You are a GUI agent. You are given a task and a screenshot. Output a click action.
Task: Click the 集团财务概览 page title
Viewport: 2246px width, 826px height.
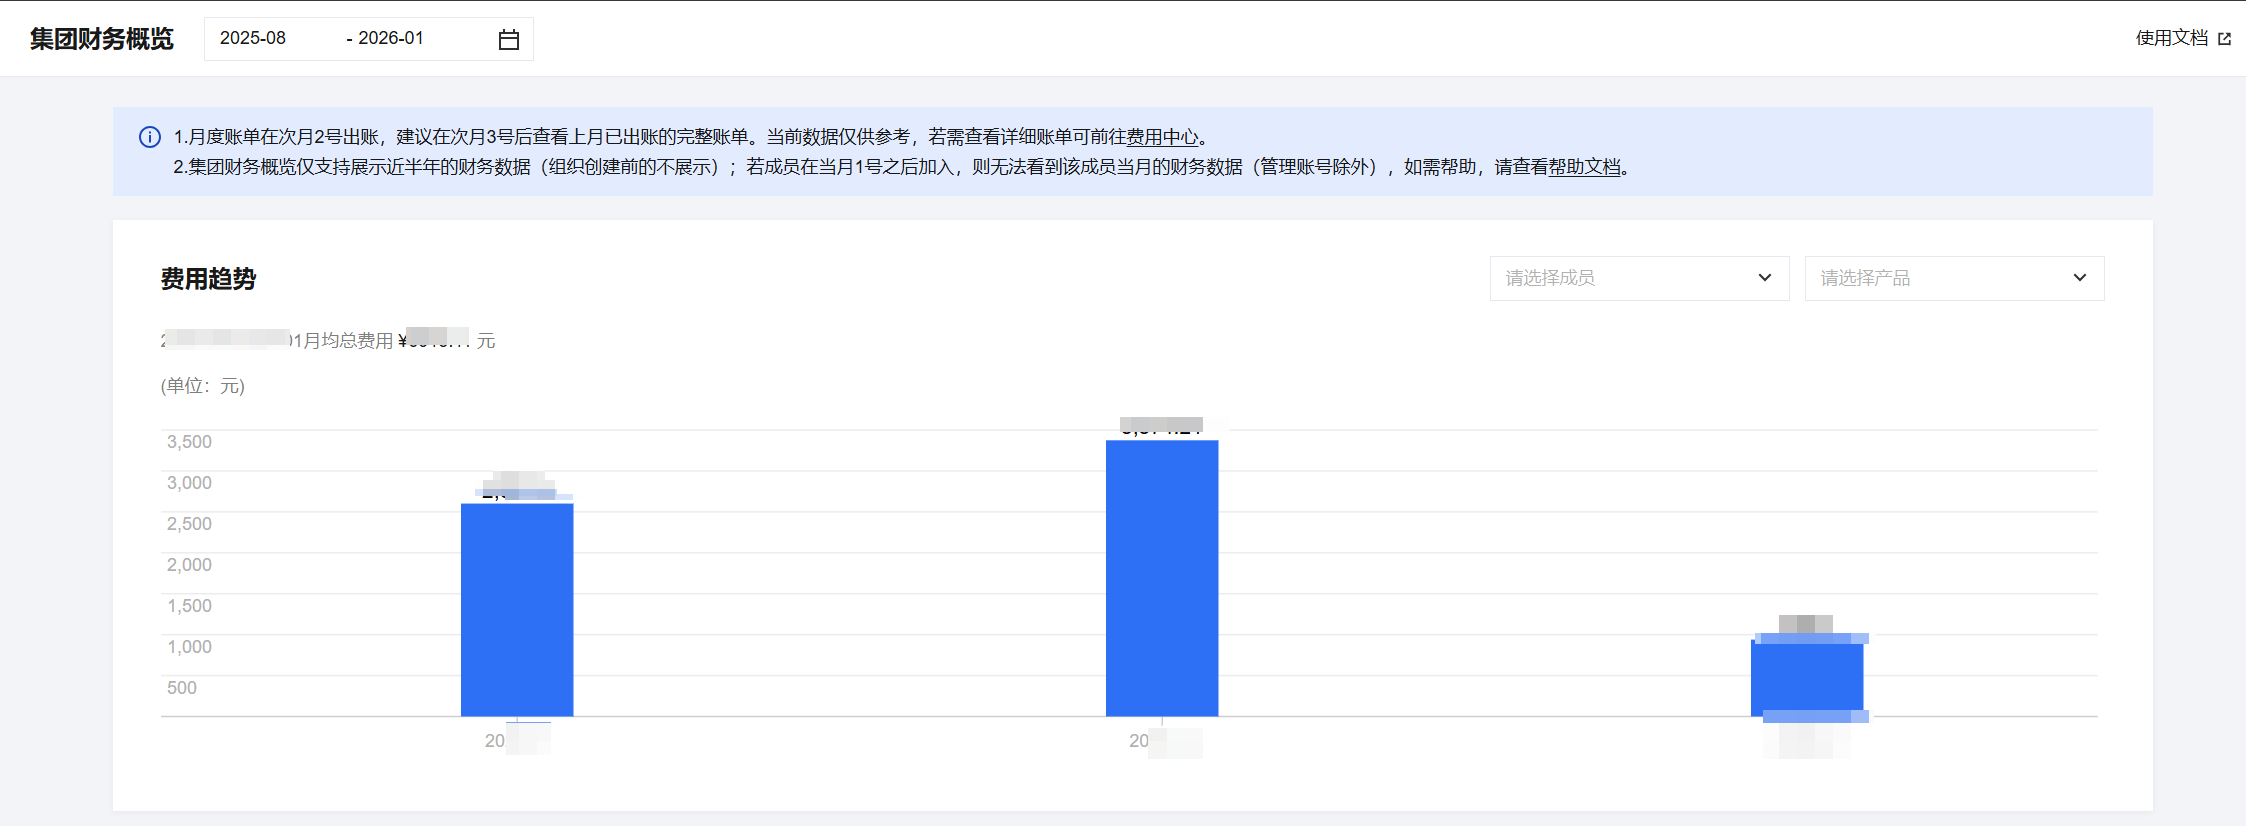click(101, 39)
